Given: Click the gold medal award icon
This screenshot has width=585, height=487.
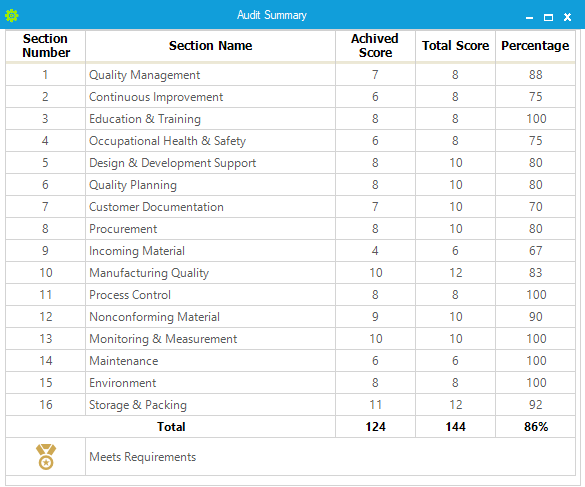Looking at the screenshot, I should tap(46, 456).
